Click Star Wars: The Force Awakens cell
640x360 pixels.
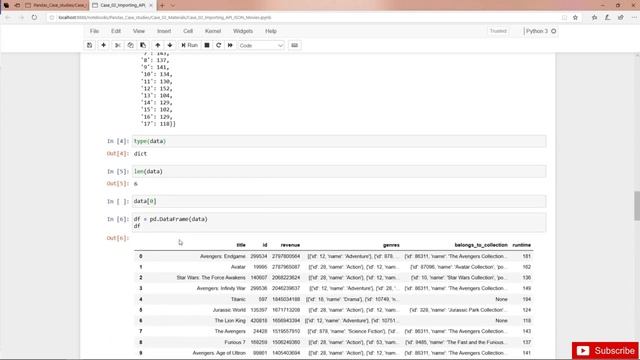211,278
